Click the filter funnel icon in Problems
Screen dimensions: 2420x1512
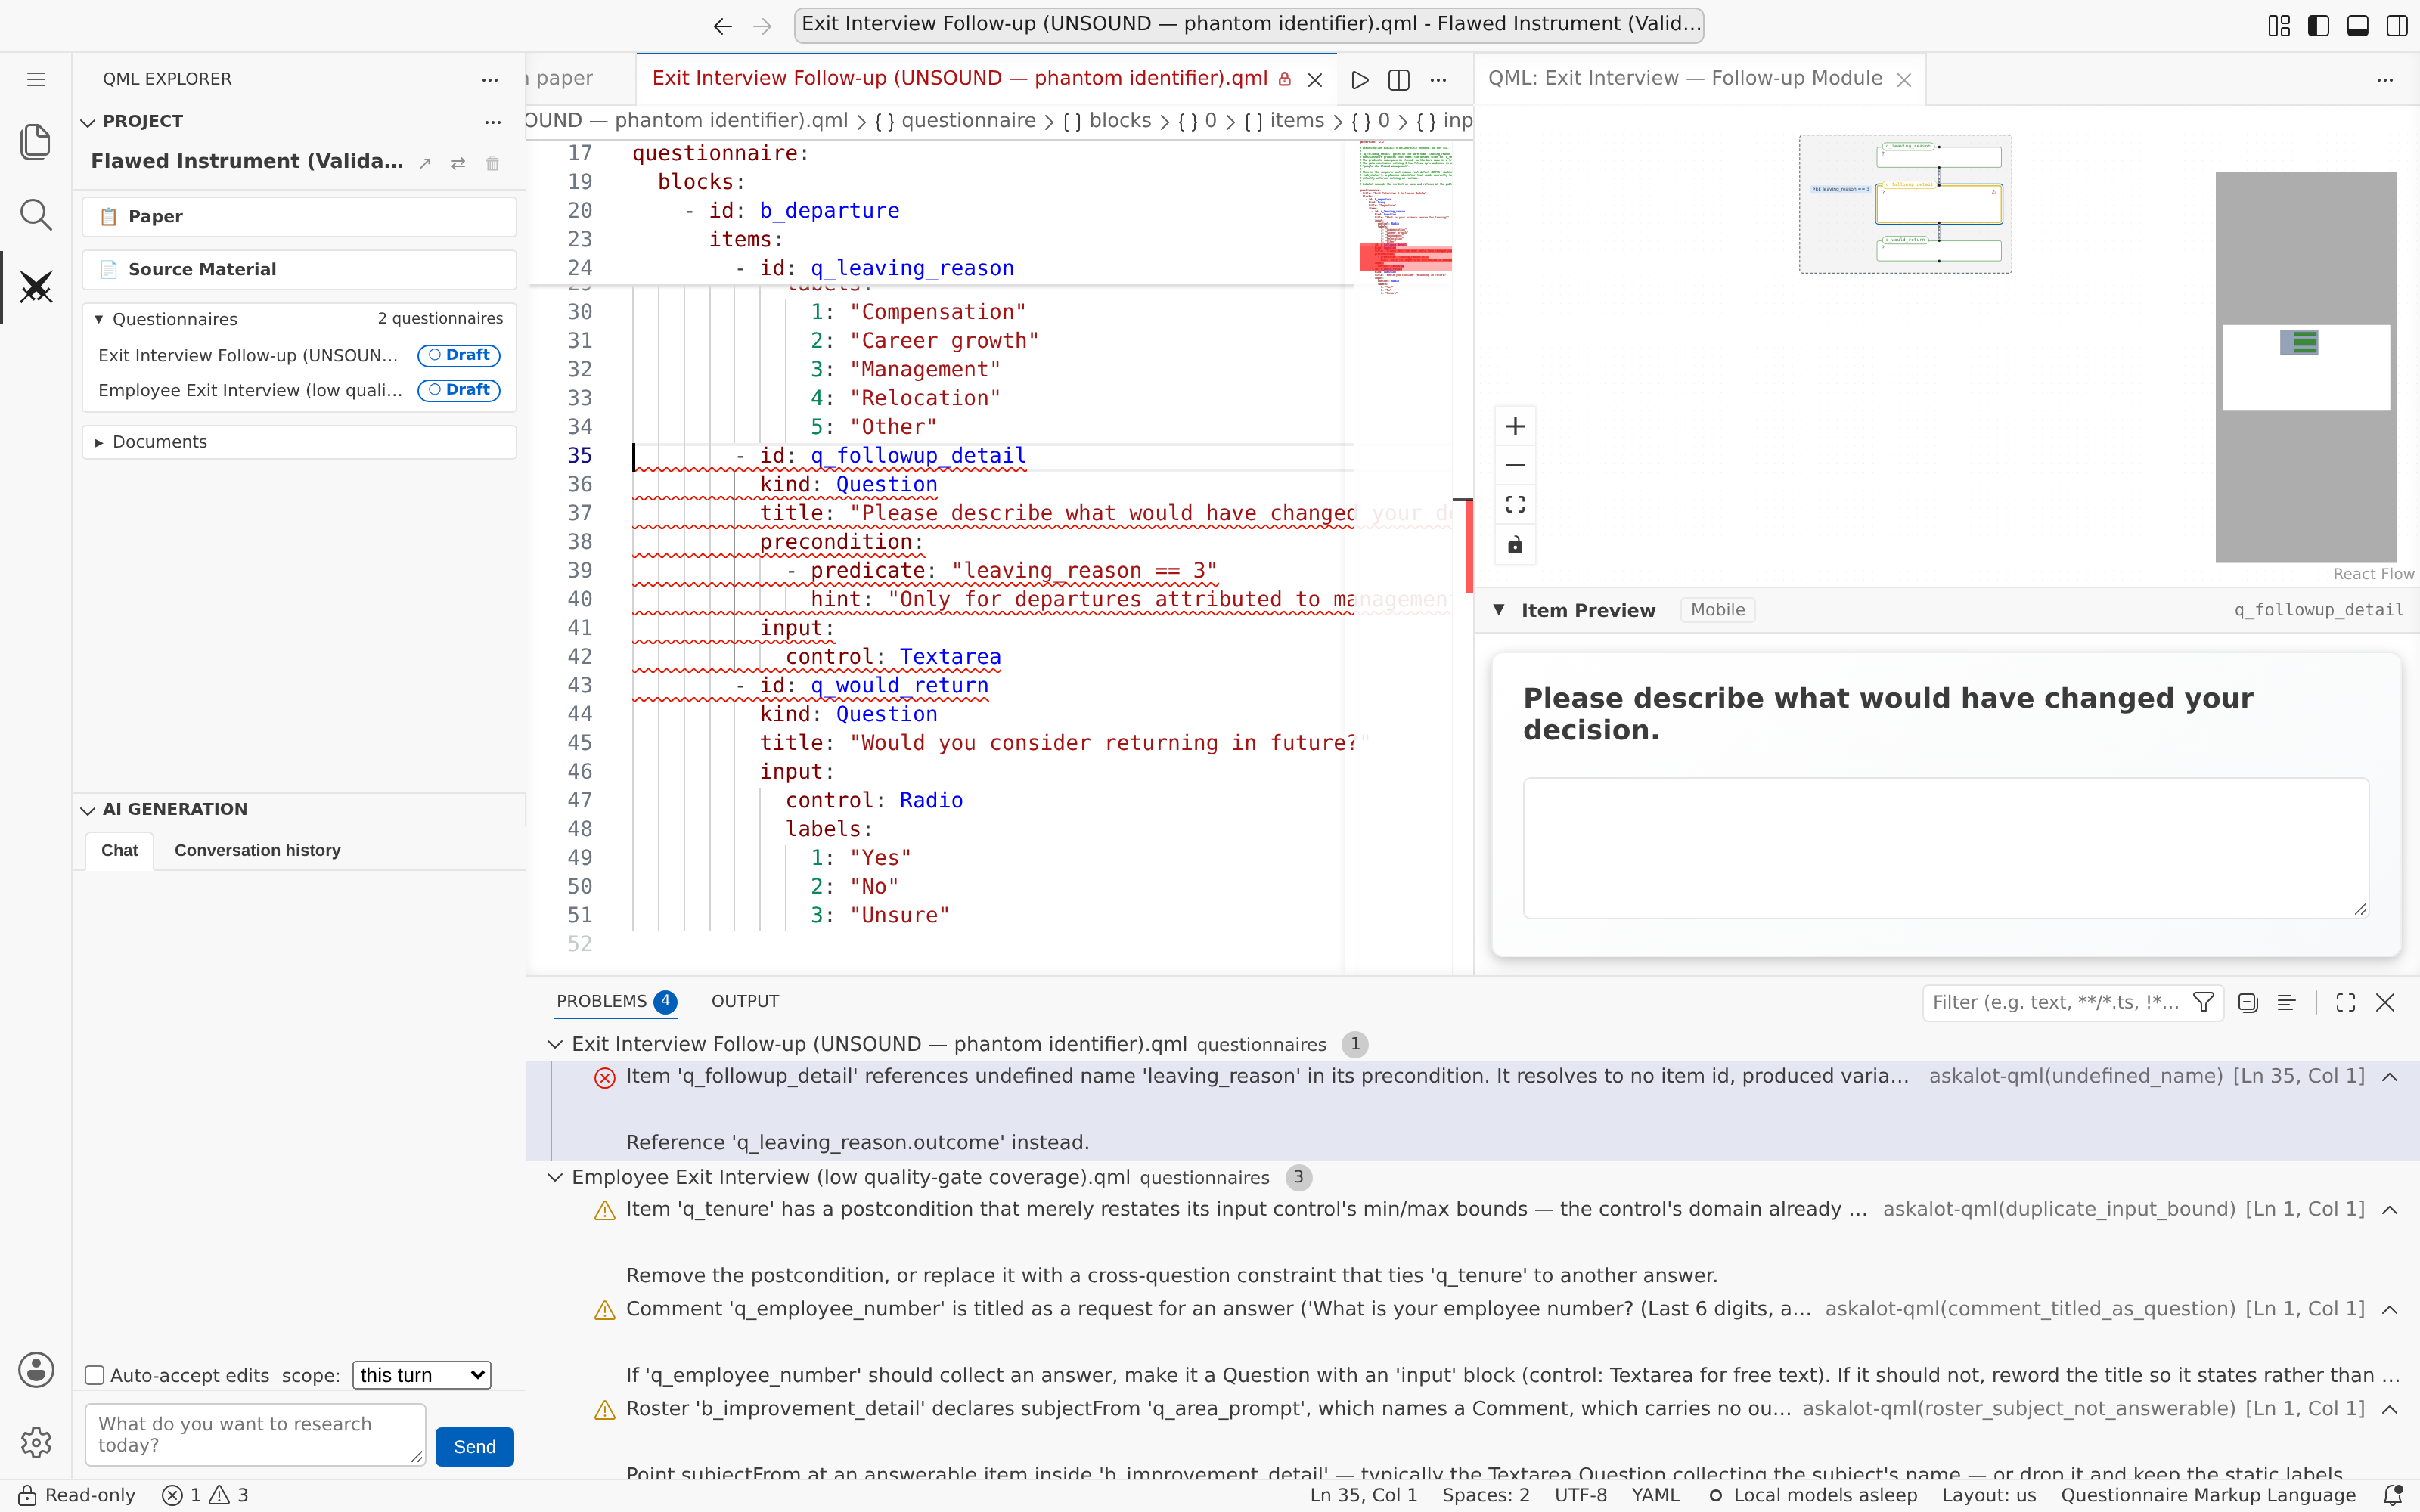(2203, 1002)
